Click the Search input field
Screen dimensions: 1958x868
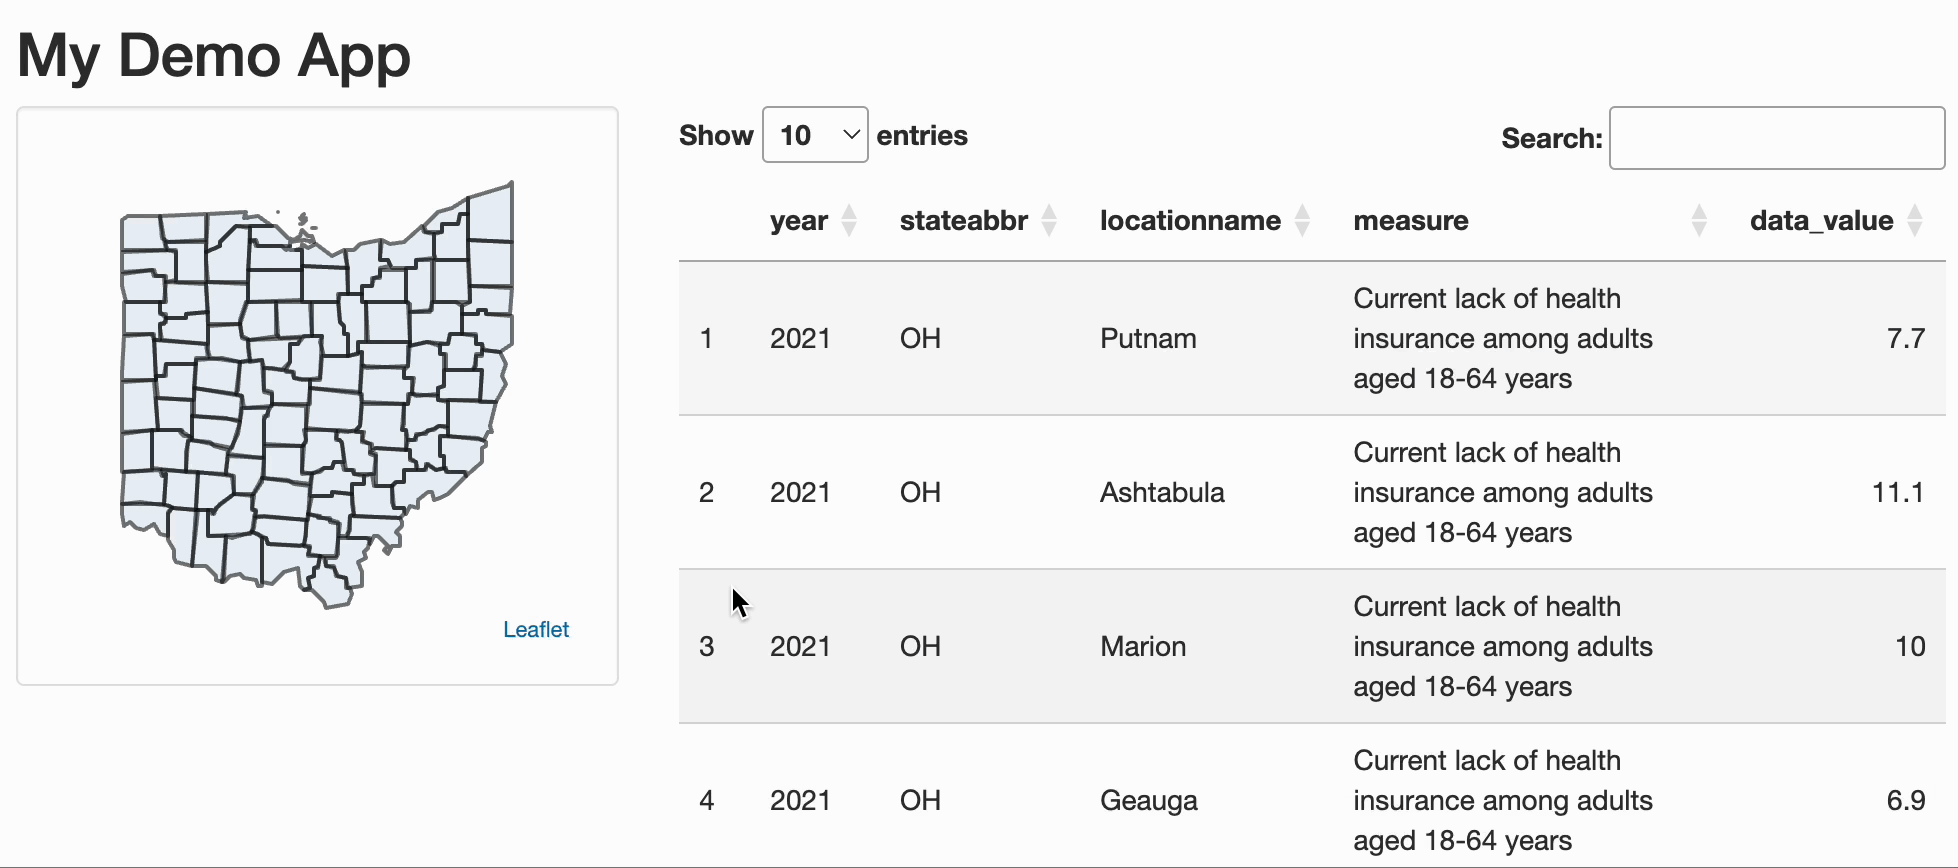(x=1776, y=138)
